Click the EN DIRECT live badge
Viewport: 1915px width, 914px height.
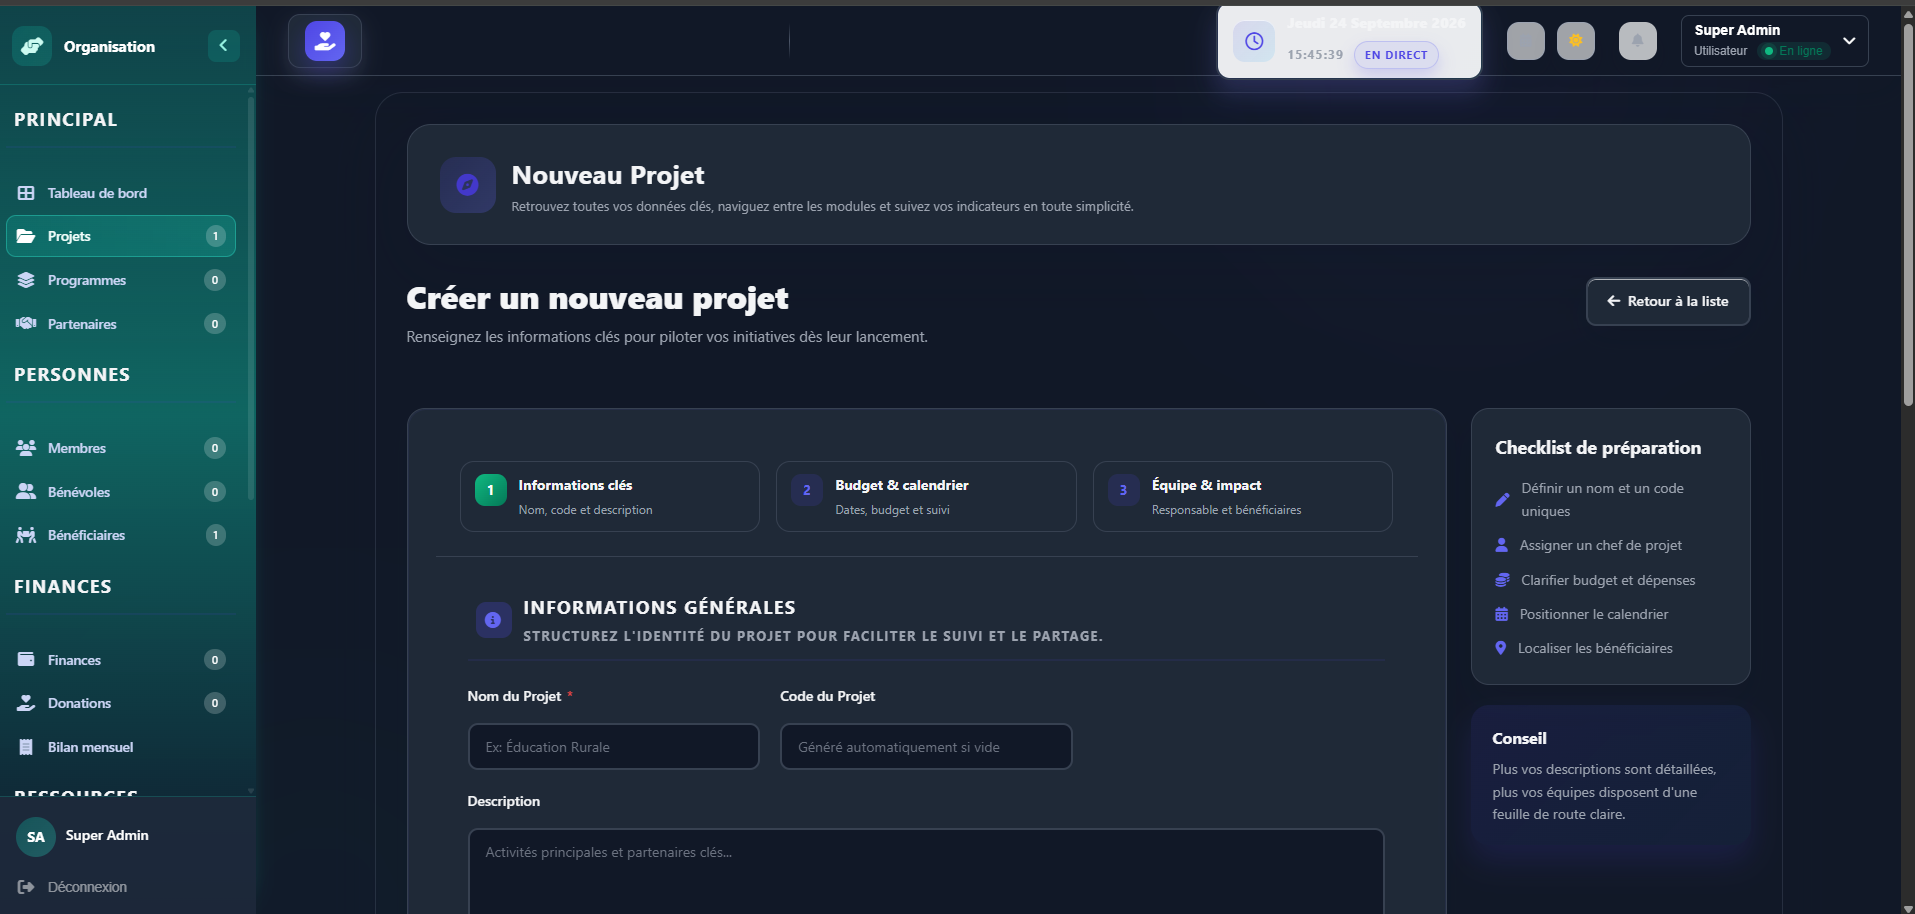point(1396,55)
